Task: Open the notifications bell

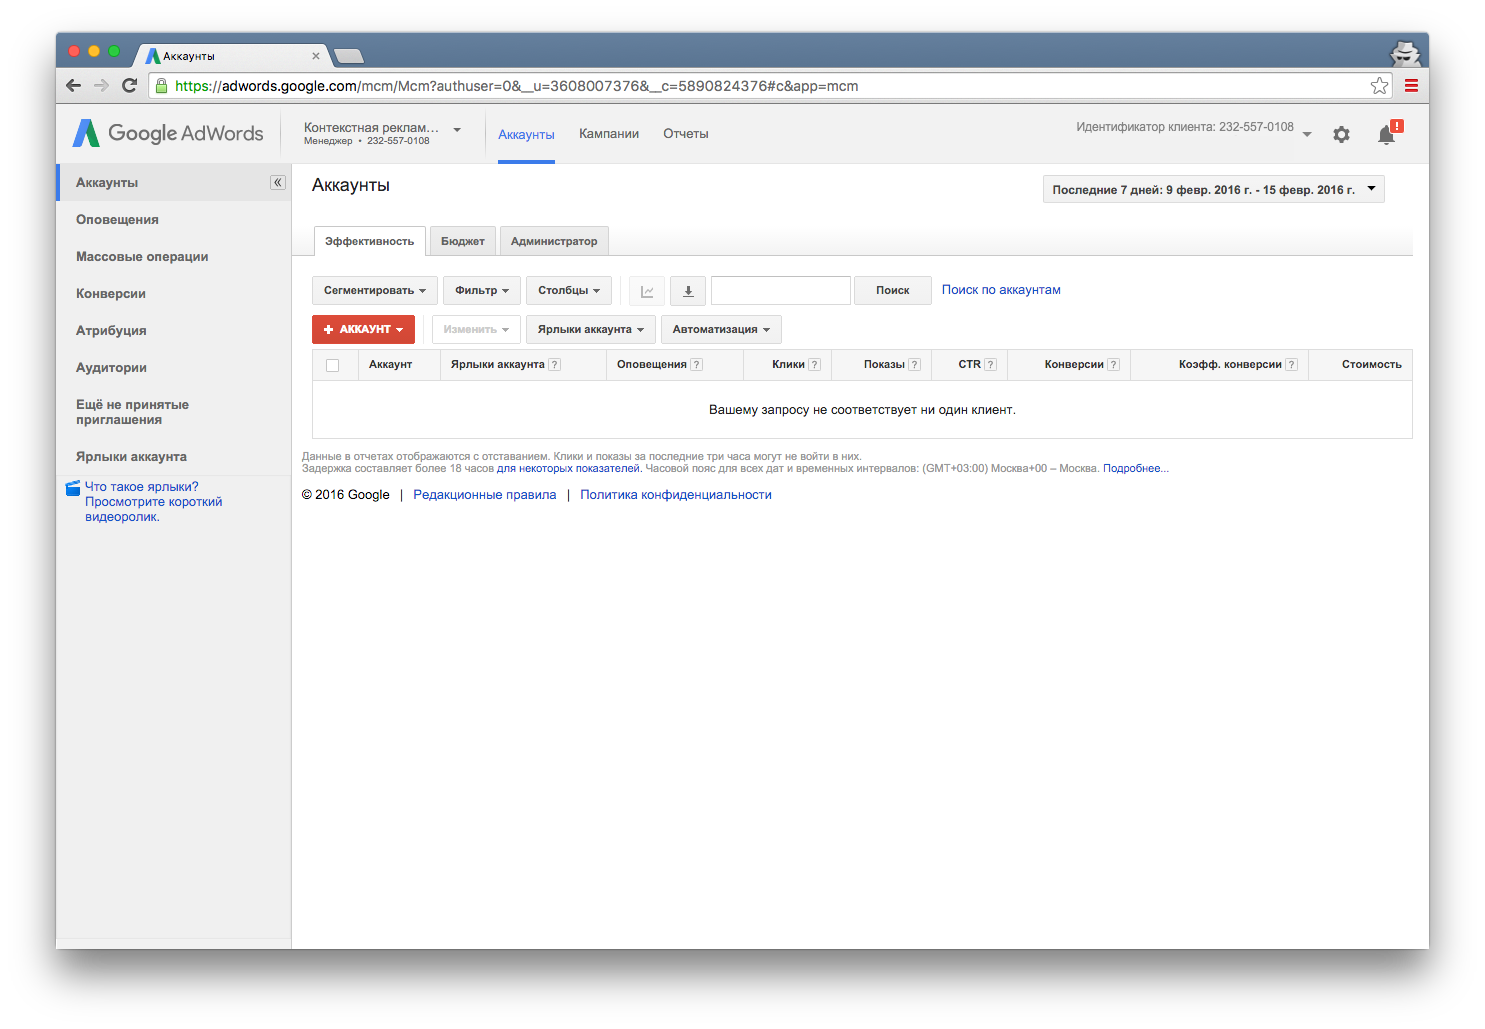Action: click(1387, 134)
